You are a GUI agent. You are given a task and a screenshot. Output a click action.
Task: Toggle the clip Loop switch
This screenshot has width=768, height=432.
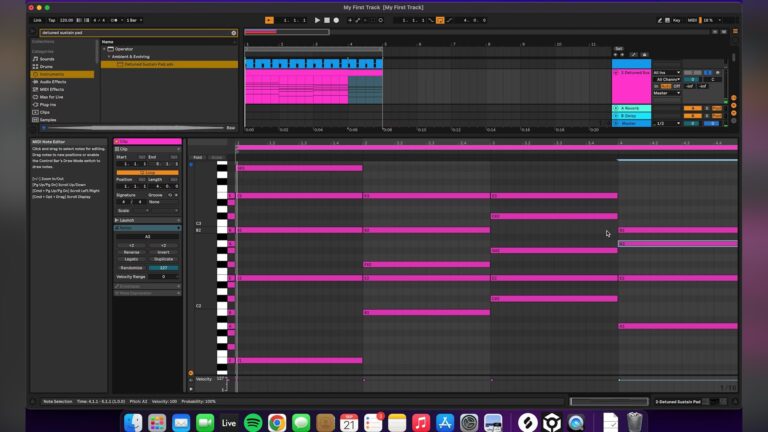(x=147, y=172)
